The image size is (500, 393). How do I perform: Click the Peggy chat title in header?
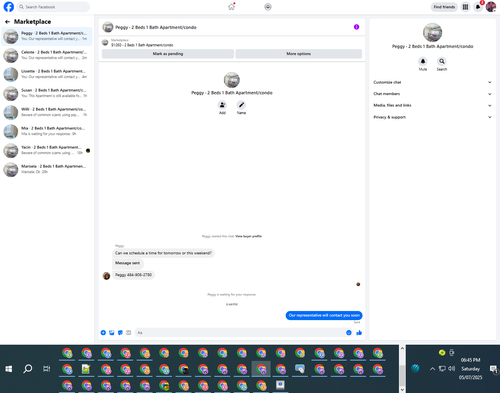tap(156, 27)
